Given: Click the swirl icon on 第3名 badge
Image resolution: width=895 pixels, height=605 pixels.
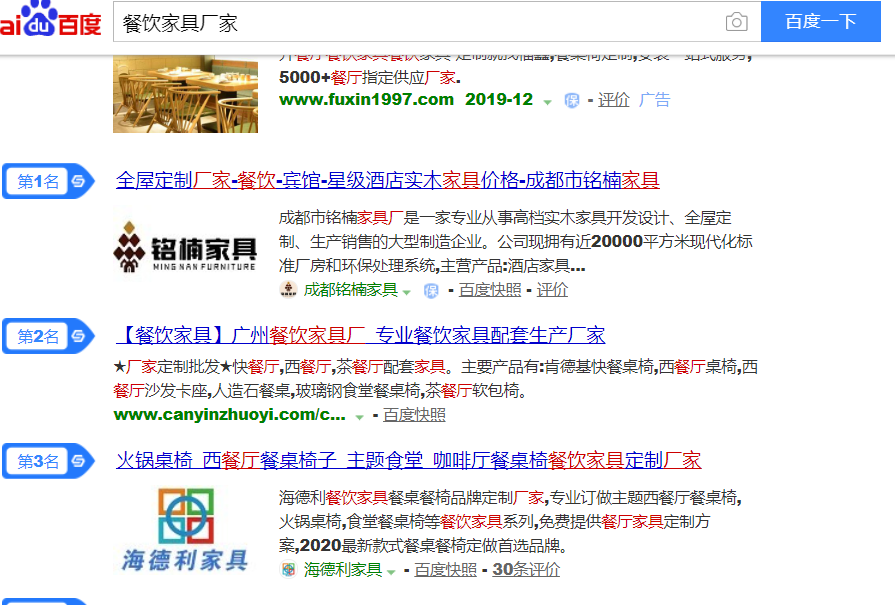Looking at the screenshot, I should (x=78, y=461).
